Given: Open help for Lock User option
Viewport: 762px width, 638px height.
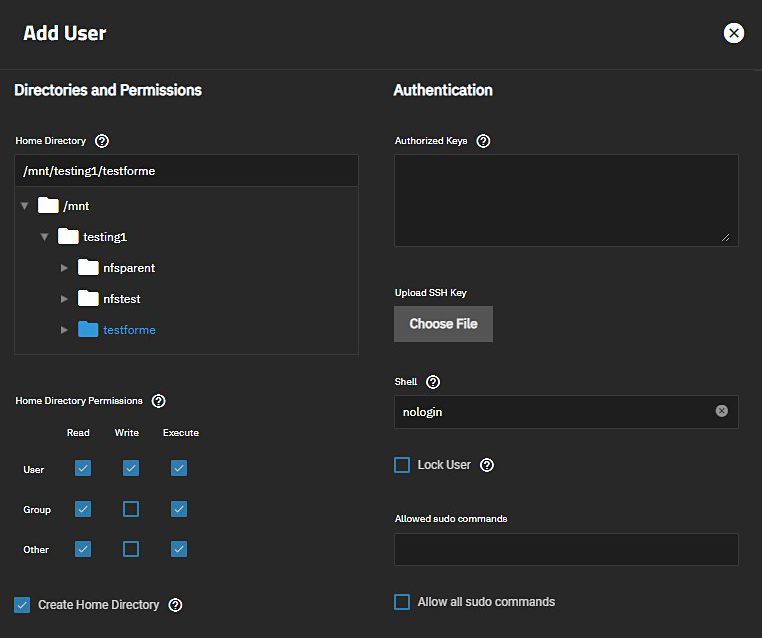Looking at the screenshot, I should (487, 465).
